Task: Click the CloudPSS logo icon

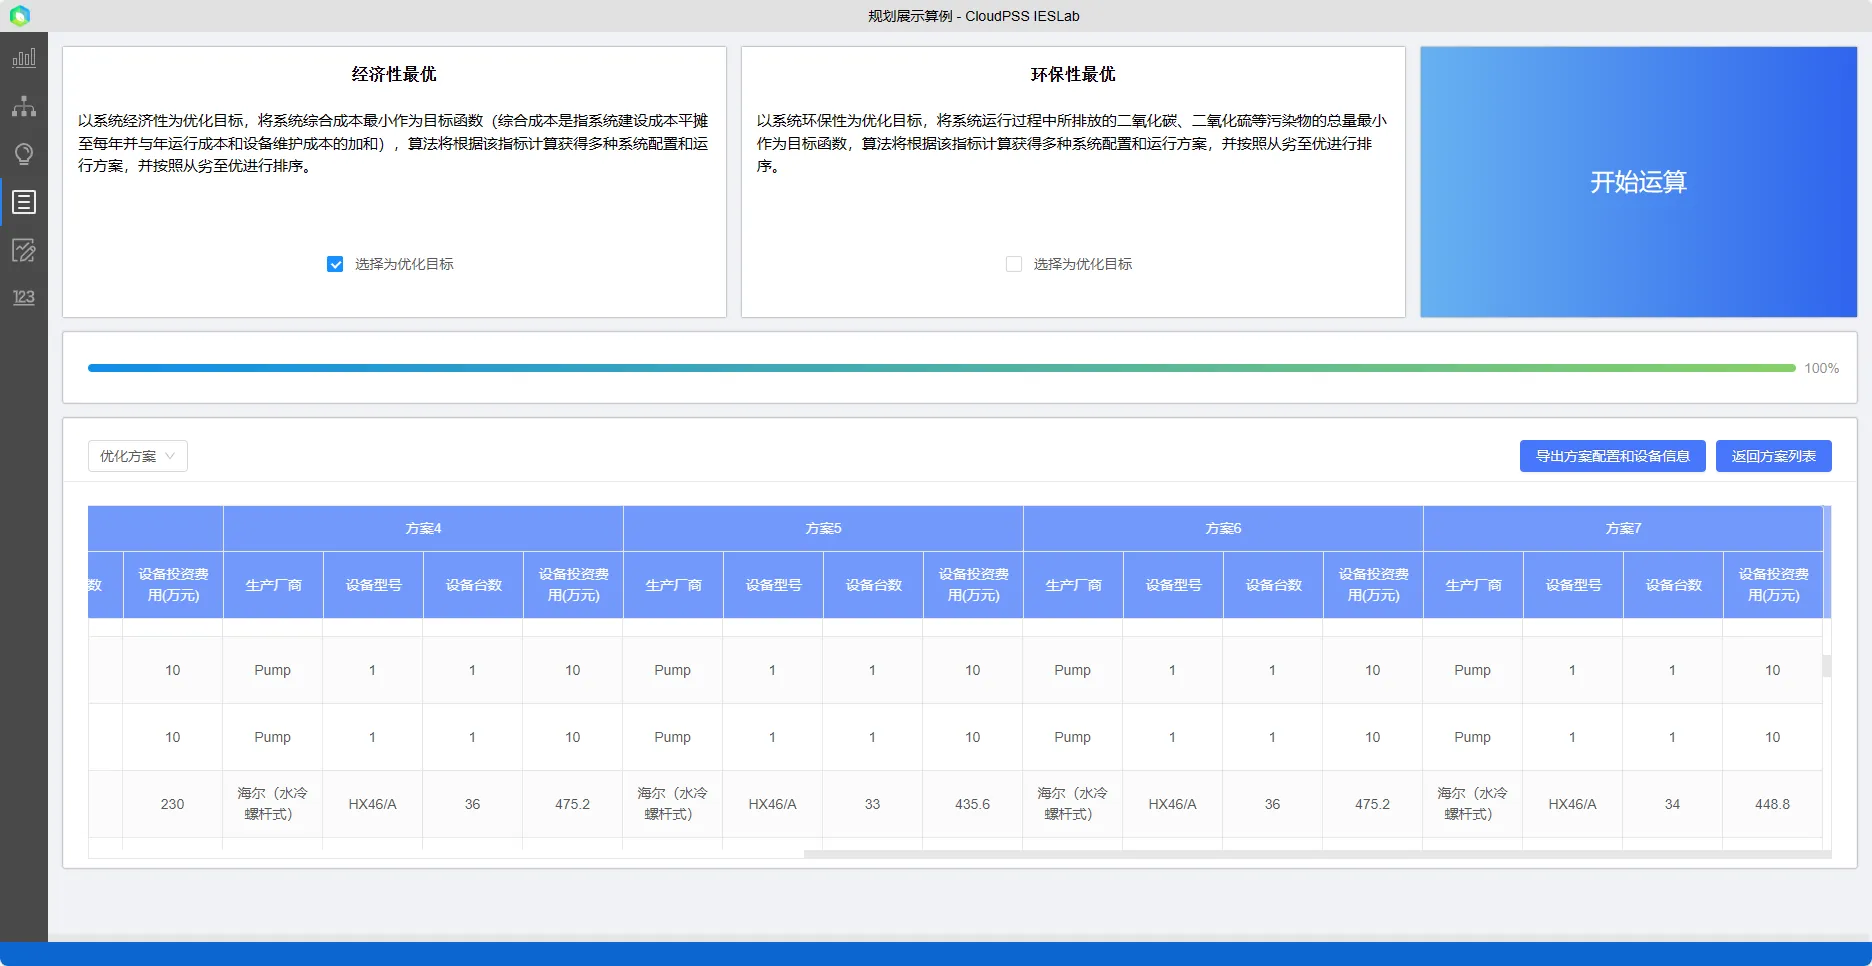Action: [x=20, y=16]
